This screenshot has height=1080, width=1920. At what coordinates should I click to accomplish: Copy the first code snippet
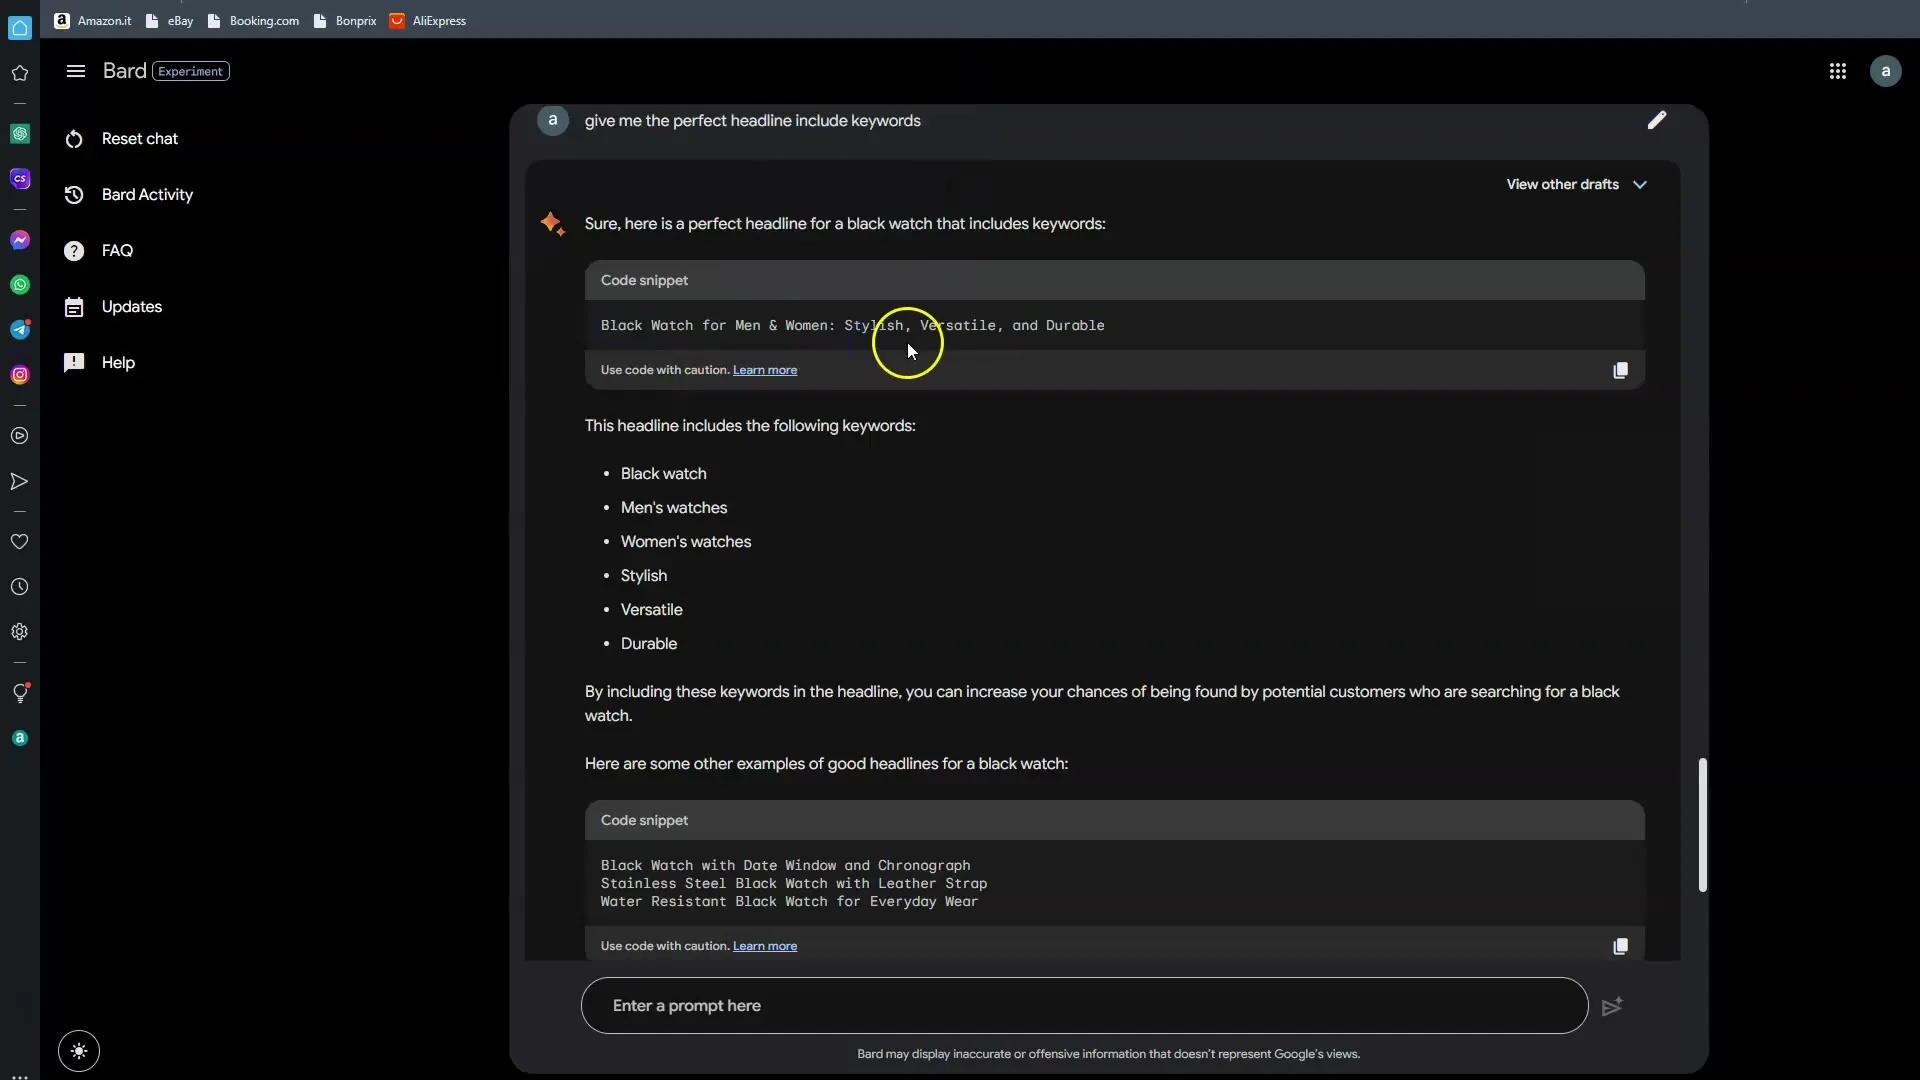(1620, 370)
